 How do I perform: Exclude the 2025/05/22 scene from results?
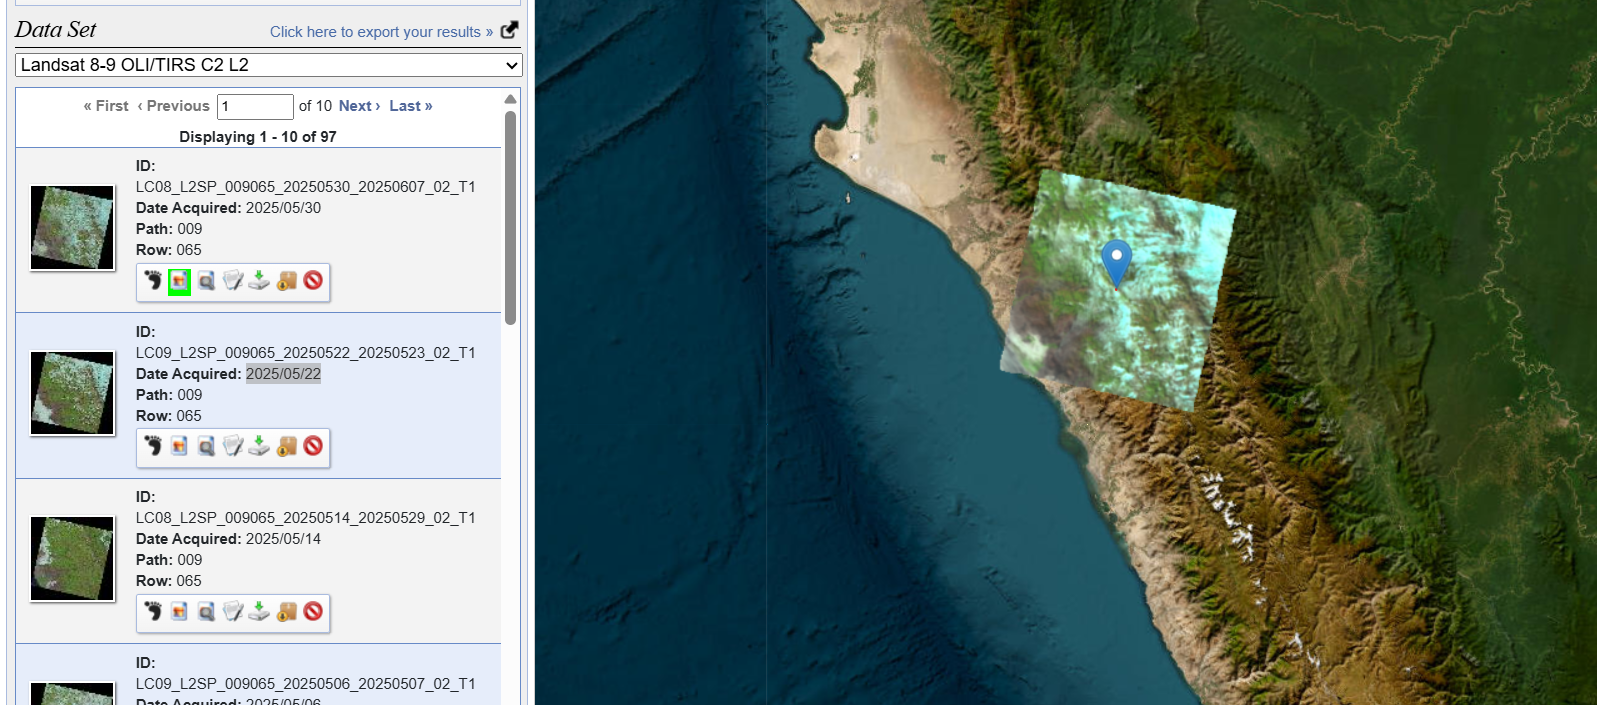(x=313, y=446)
